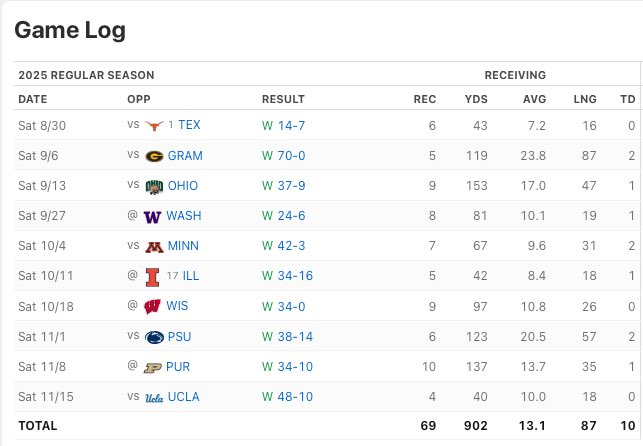Open the TEX opponent team link
This screenshot has height=446, width=643.
coord(189,125)
